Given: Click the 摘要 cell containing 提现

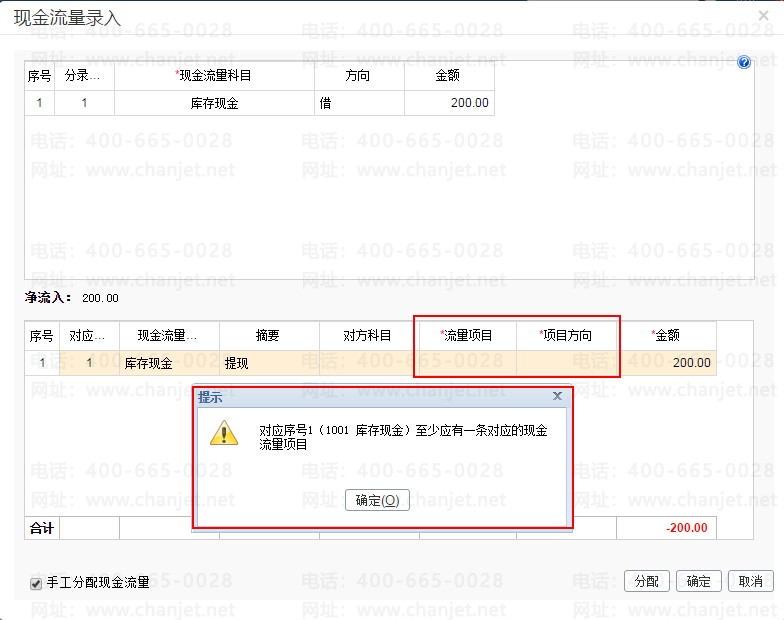Looking at the screenshot, I should 269,363.
